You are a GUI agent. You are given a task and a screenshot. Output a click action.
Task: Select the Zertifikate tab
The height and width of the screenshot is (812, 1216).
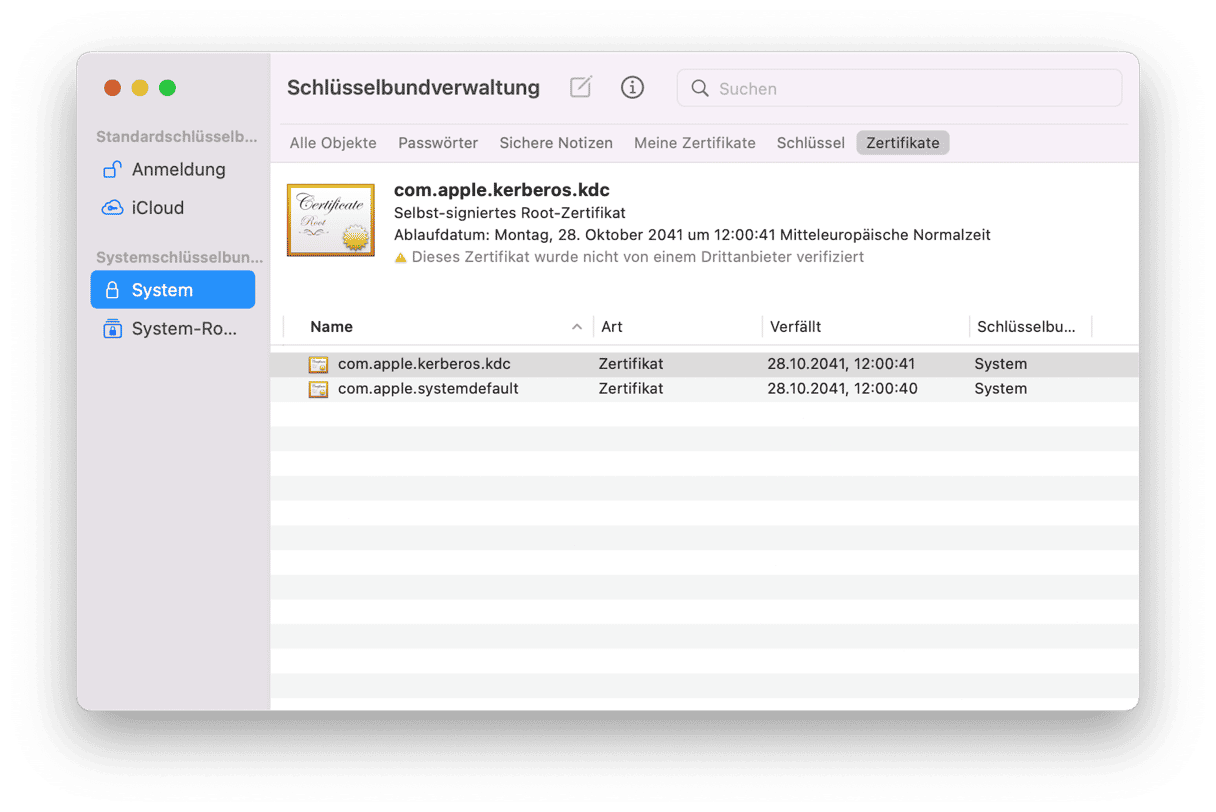tap(903, 143)
